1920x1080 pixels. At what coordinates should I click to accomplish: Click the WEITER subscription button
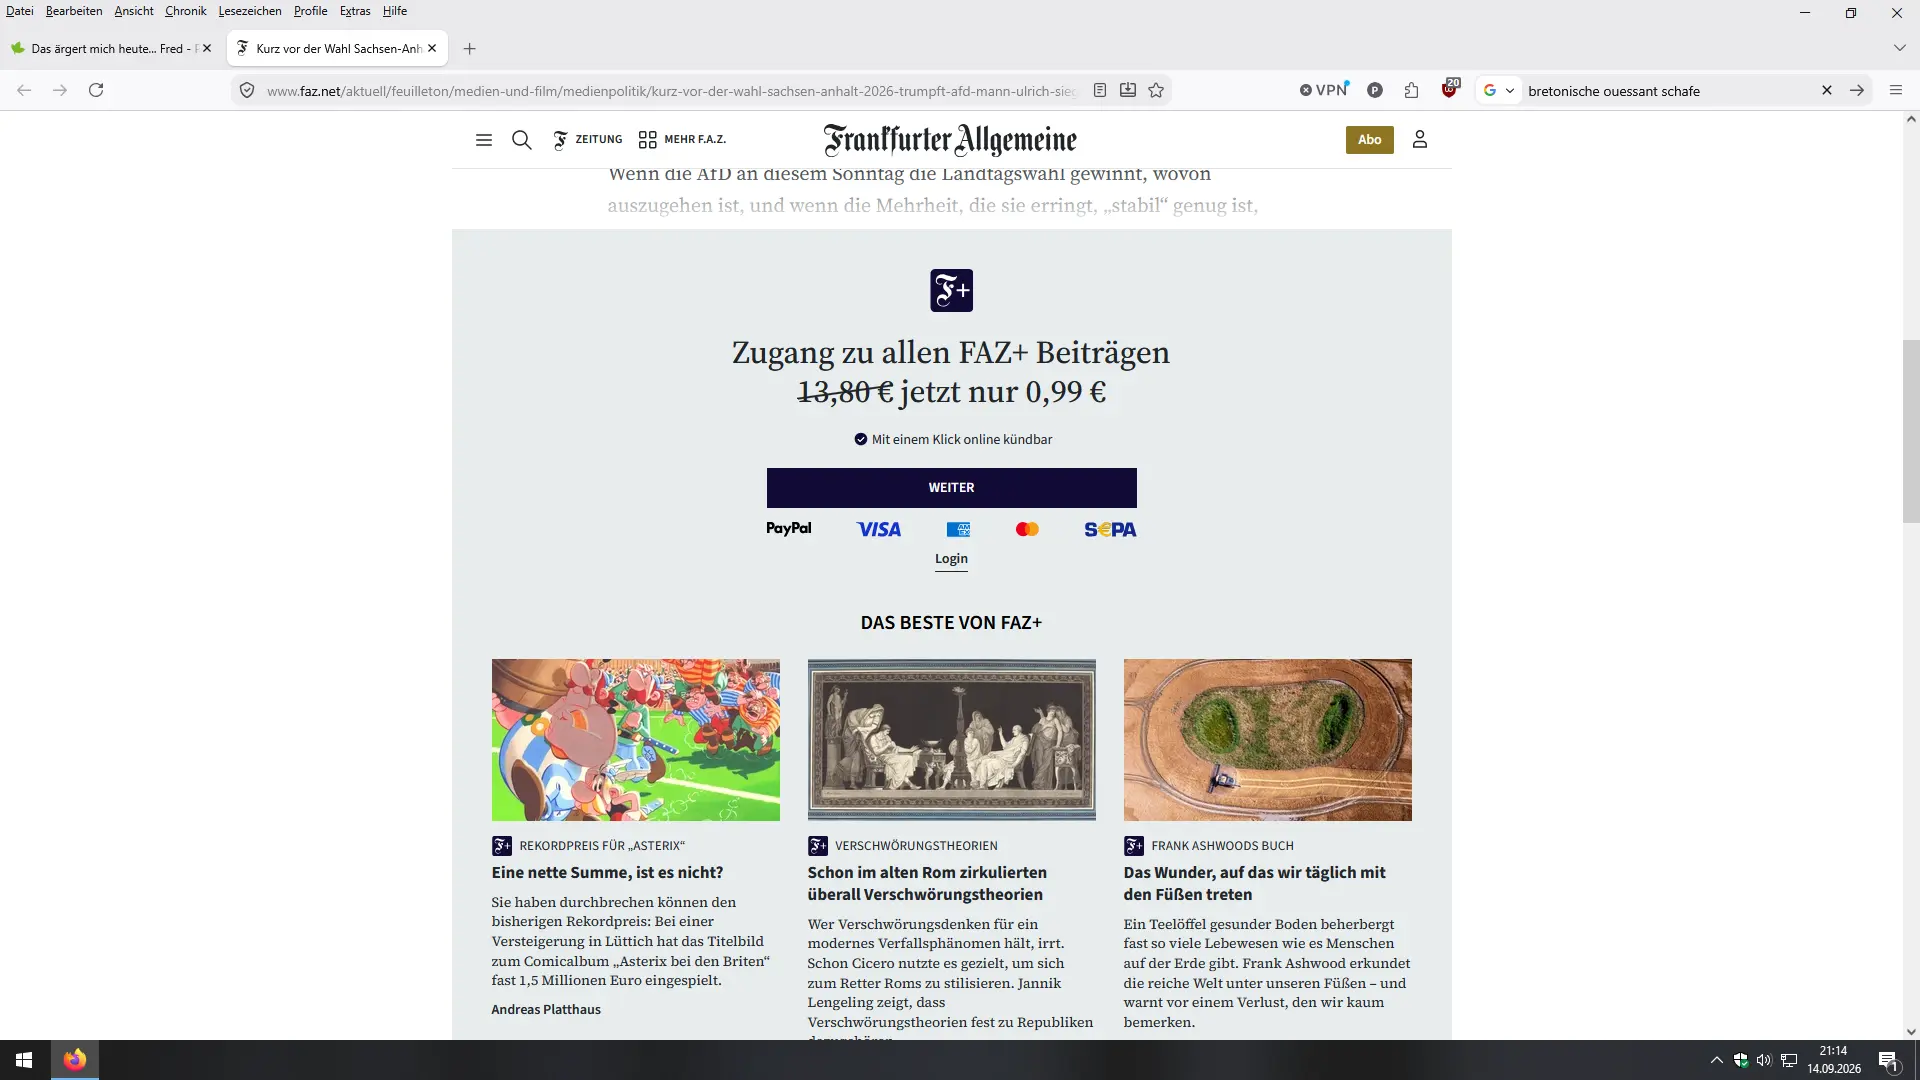point(951,488)
